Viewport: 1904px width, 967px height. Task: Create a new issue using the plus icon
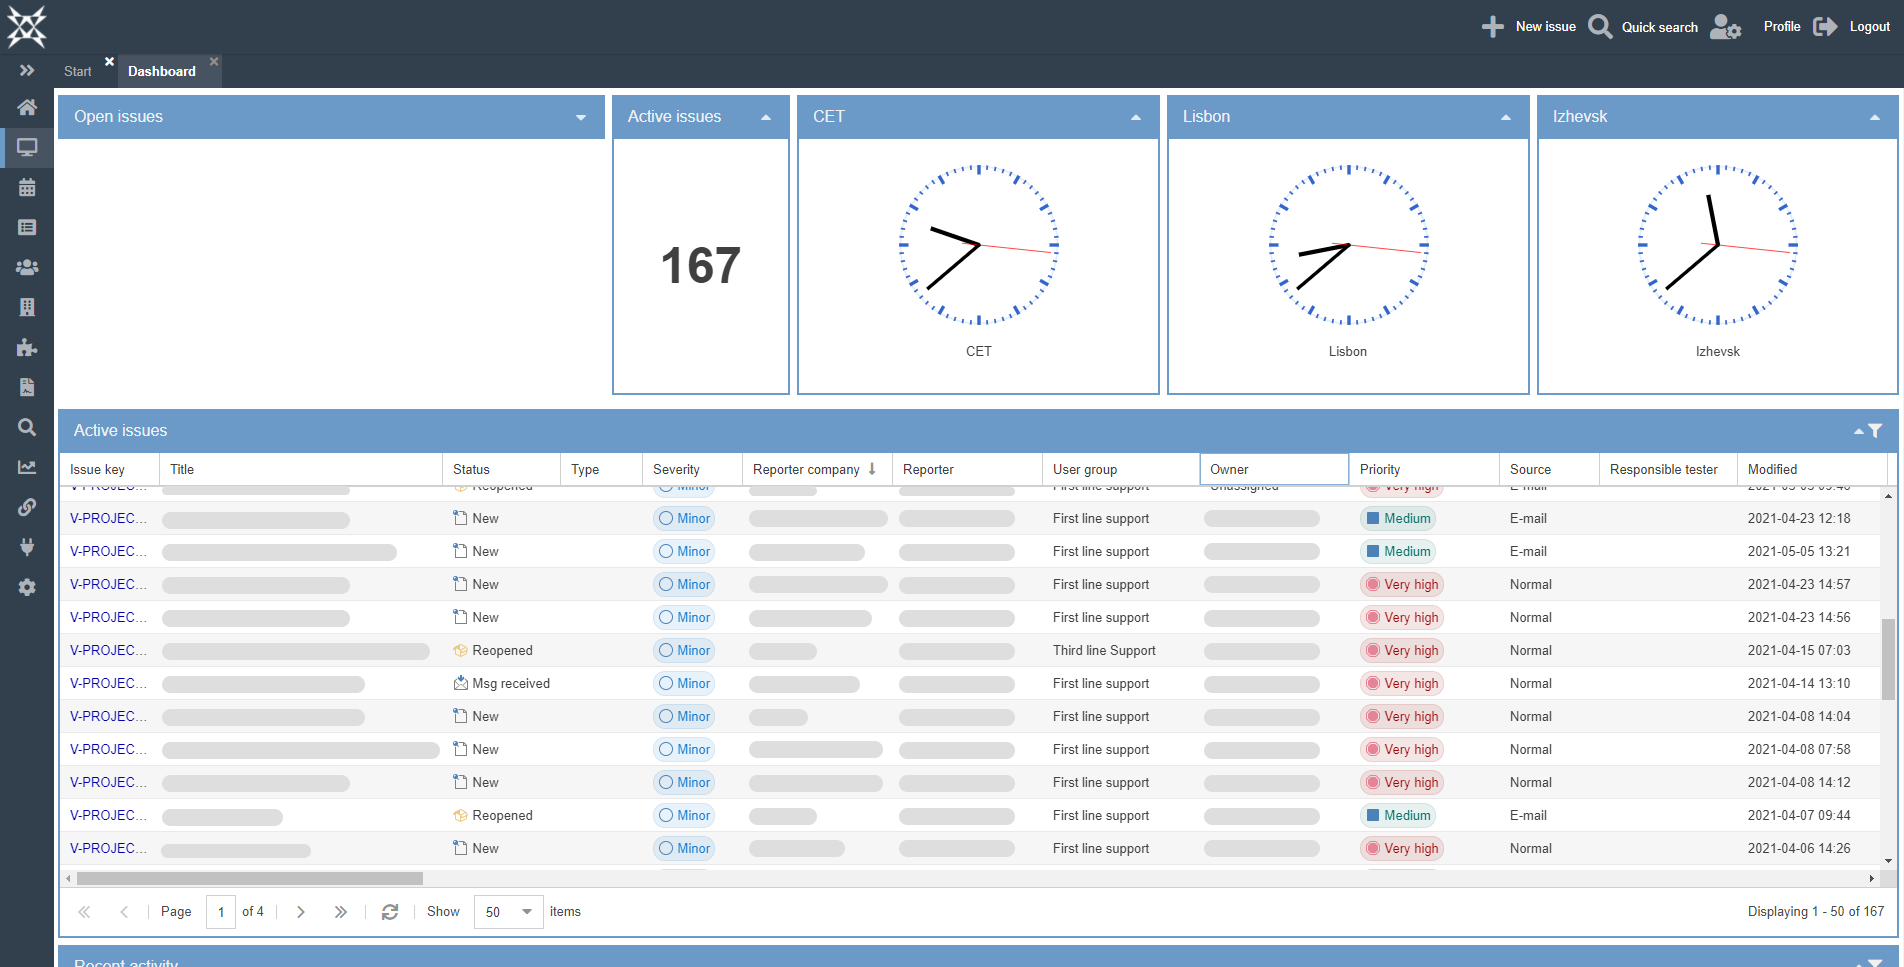tap(1492, 26)
